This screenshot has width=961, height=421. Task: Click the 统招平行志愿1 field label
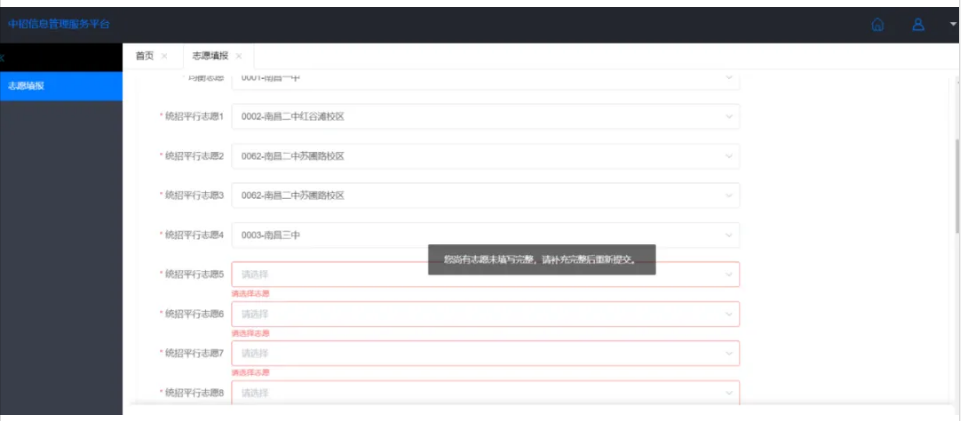pos(194,116)
